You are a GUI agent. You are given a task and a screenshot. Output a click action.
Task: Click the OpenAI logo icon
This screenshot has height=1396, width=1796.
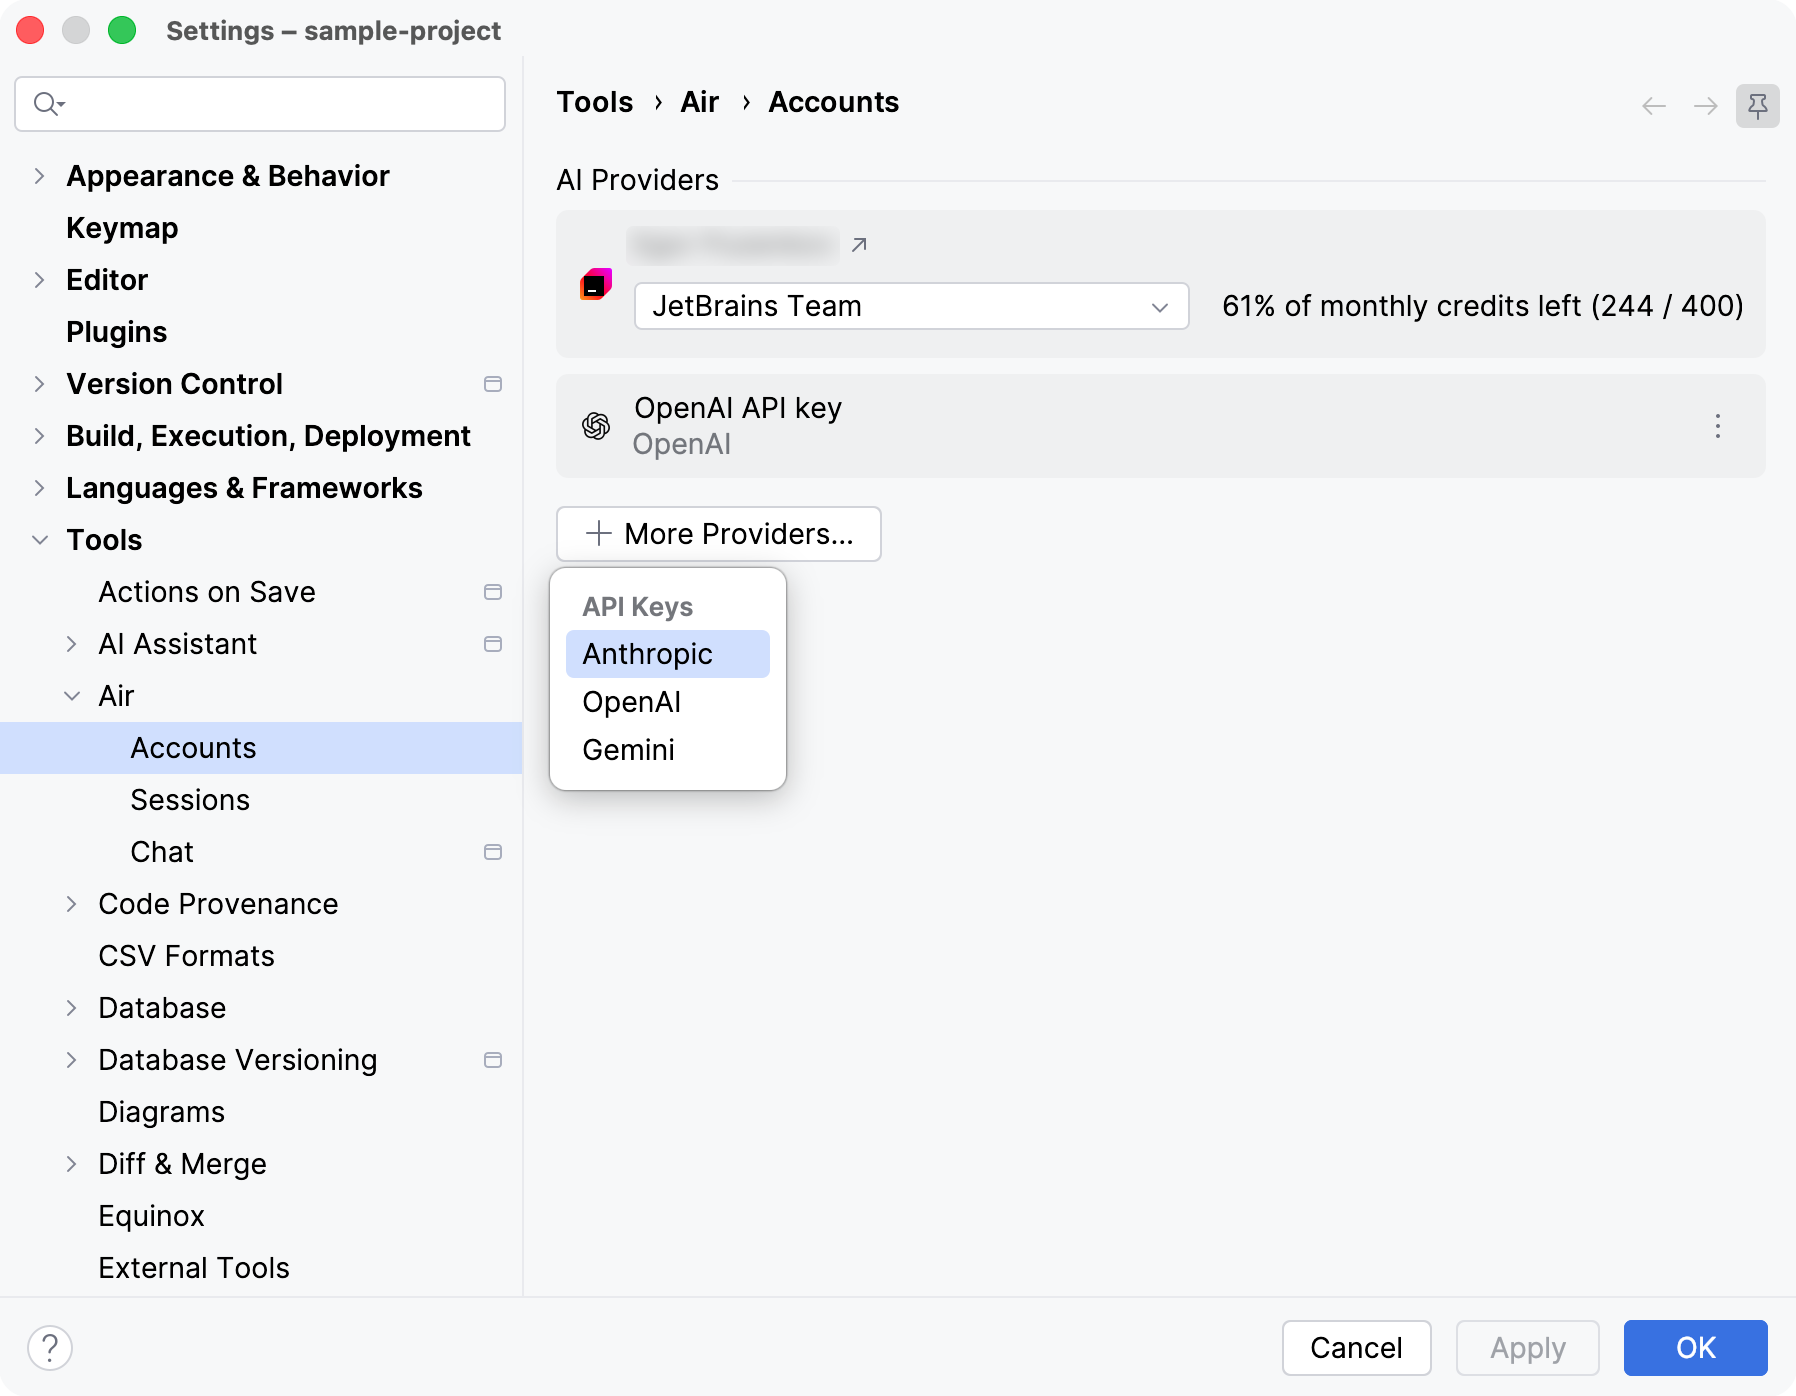pos(596,426)
